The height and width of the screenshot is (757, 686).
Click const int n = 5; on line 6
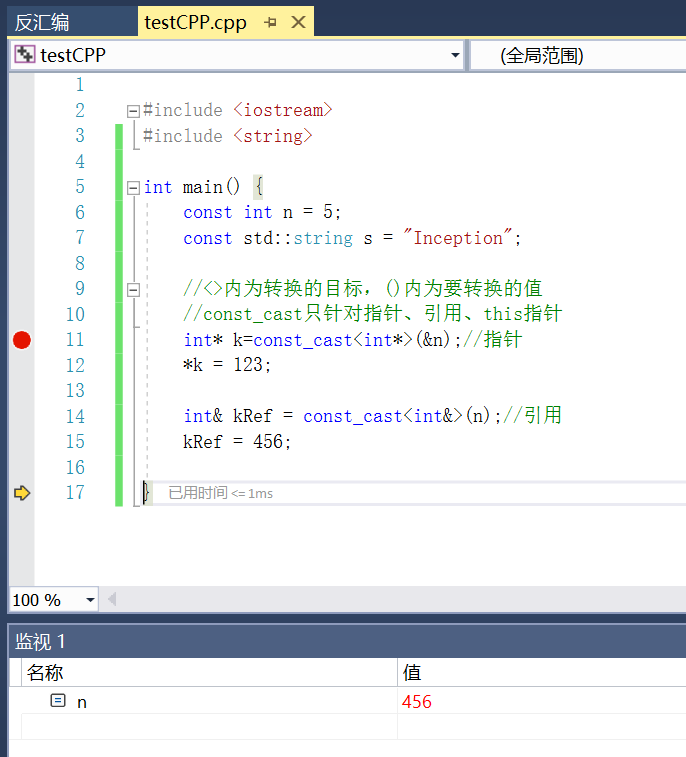262,212
